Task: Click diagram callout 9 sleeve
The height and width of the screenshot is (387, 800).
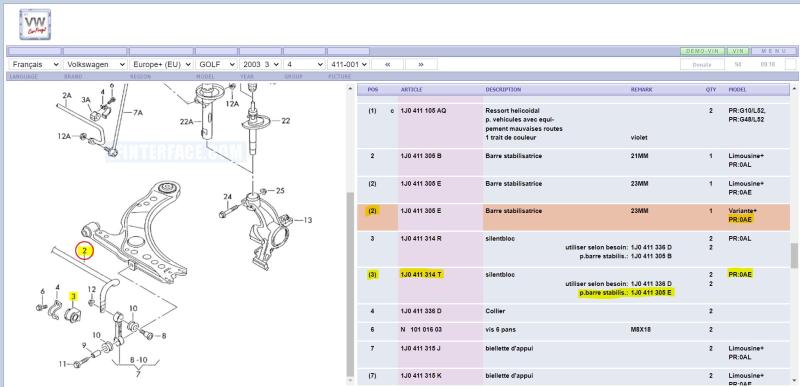Action: pos(84,345)
